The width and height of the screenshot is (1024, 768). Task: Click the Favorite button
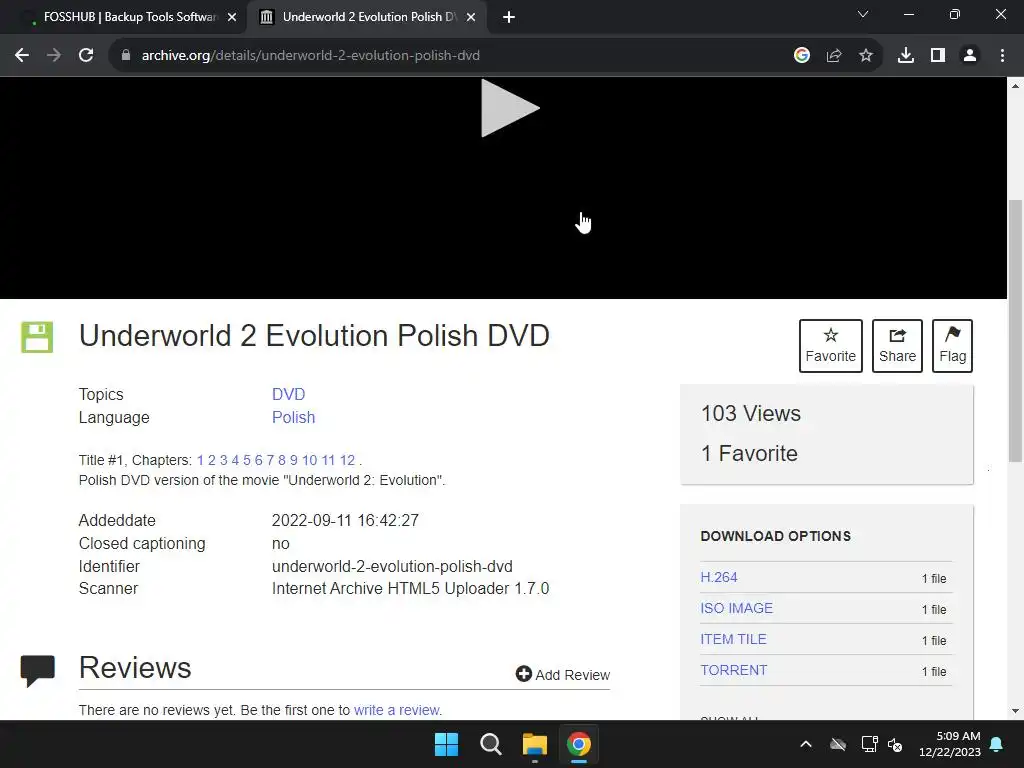pyautogui.click(x=831, y=345)
